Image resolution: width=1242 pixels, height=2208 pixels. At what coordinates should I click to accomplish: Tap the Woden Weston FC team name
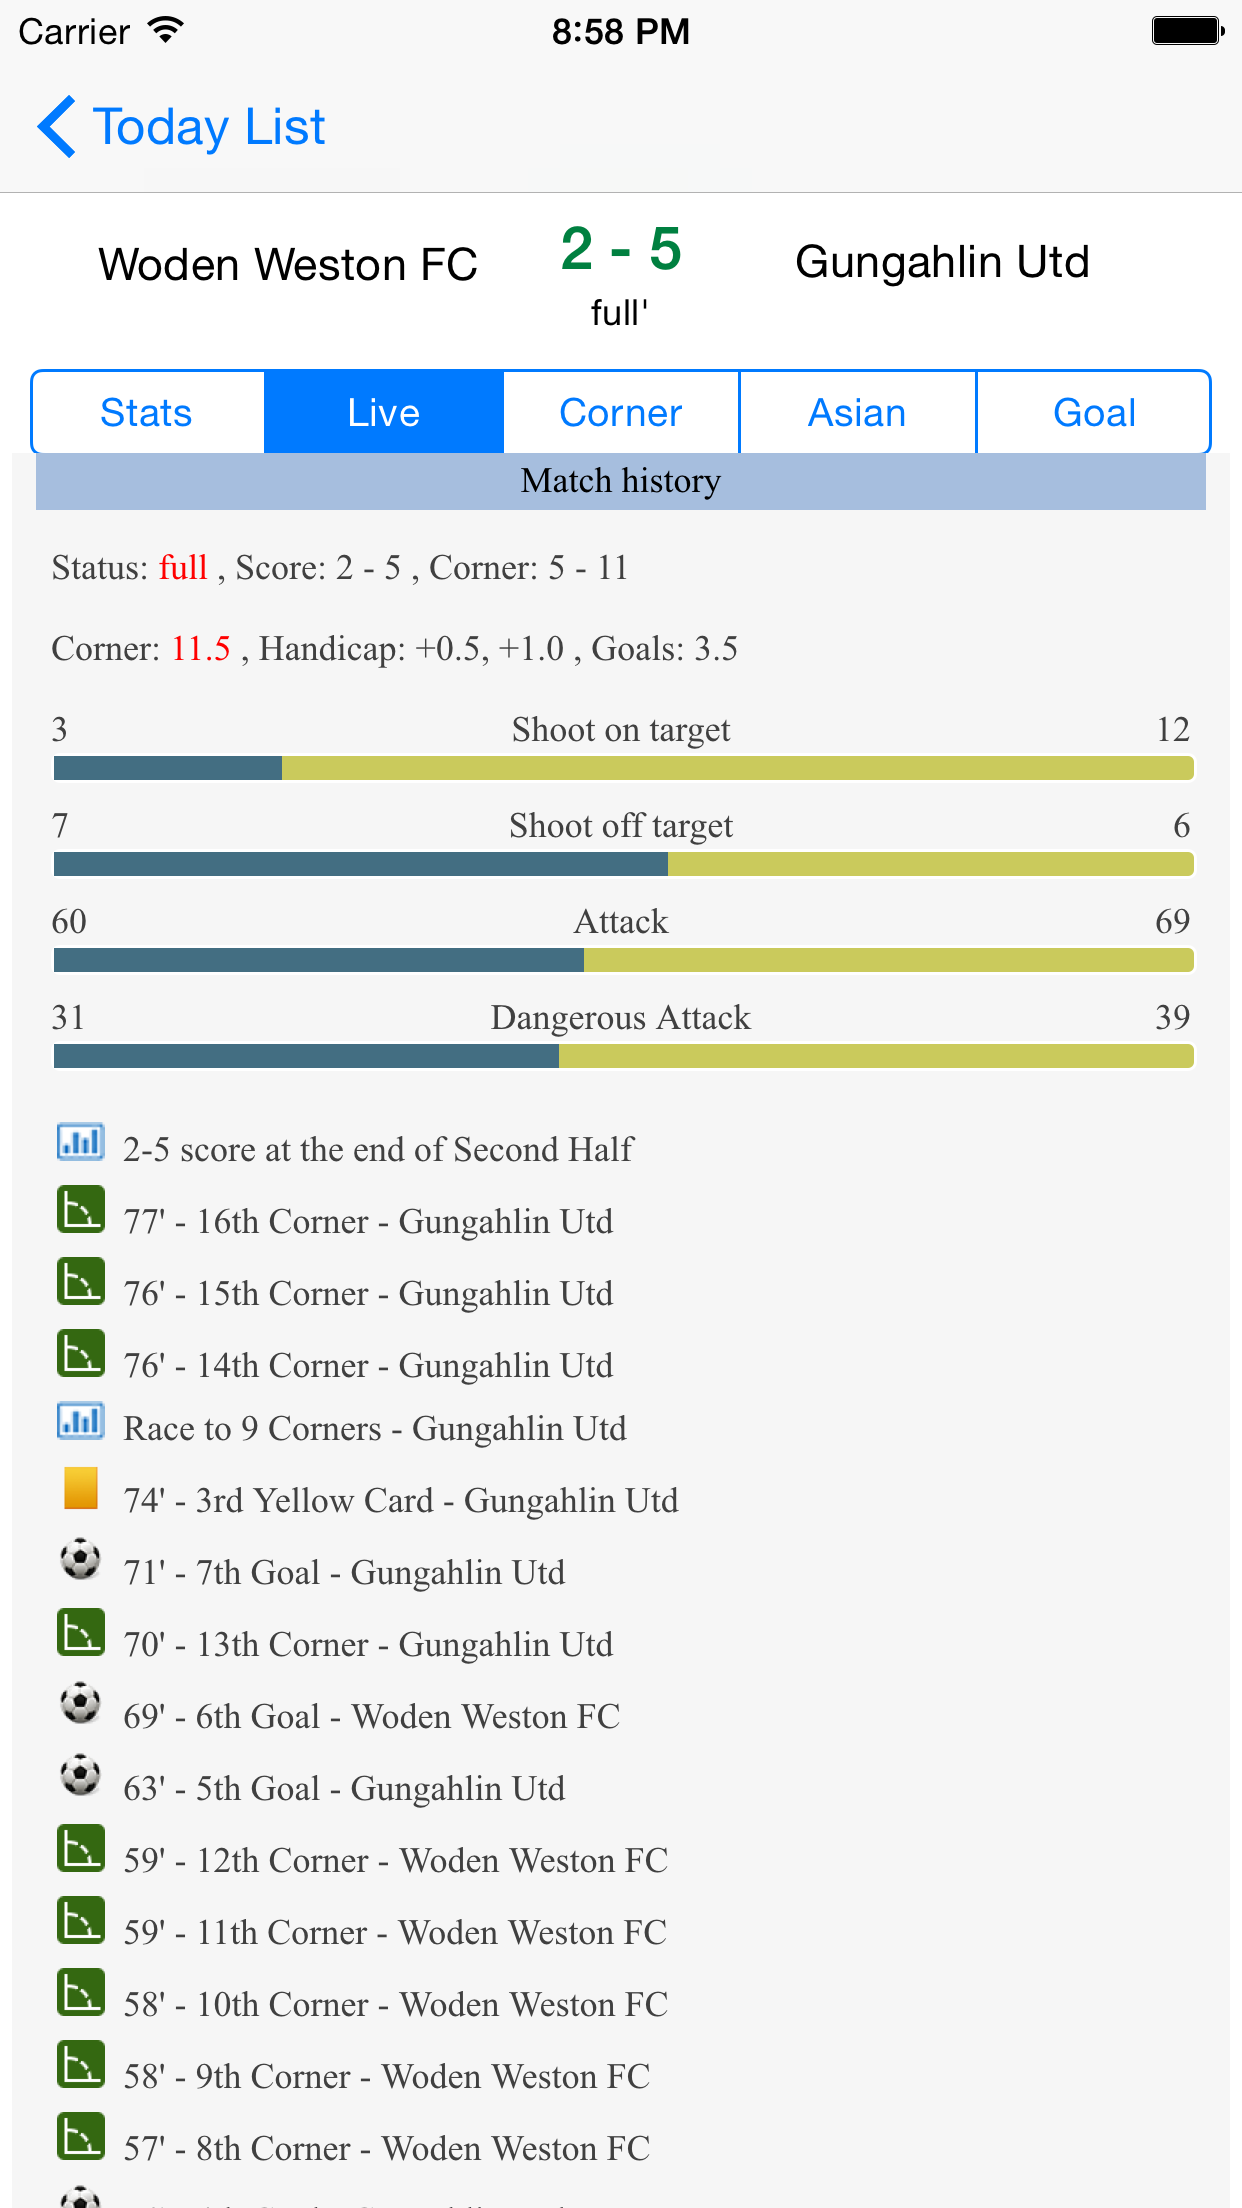[288, 265]
